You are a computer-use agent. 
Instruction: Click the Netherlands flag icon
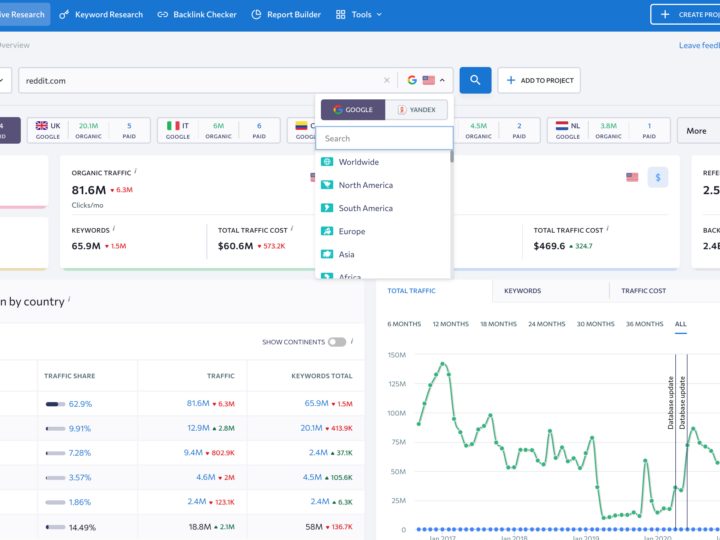click(x=562, y=125)
